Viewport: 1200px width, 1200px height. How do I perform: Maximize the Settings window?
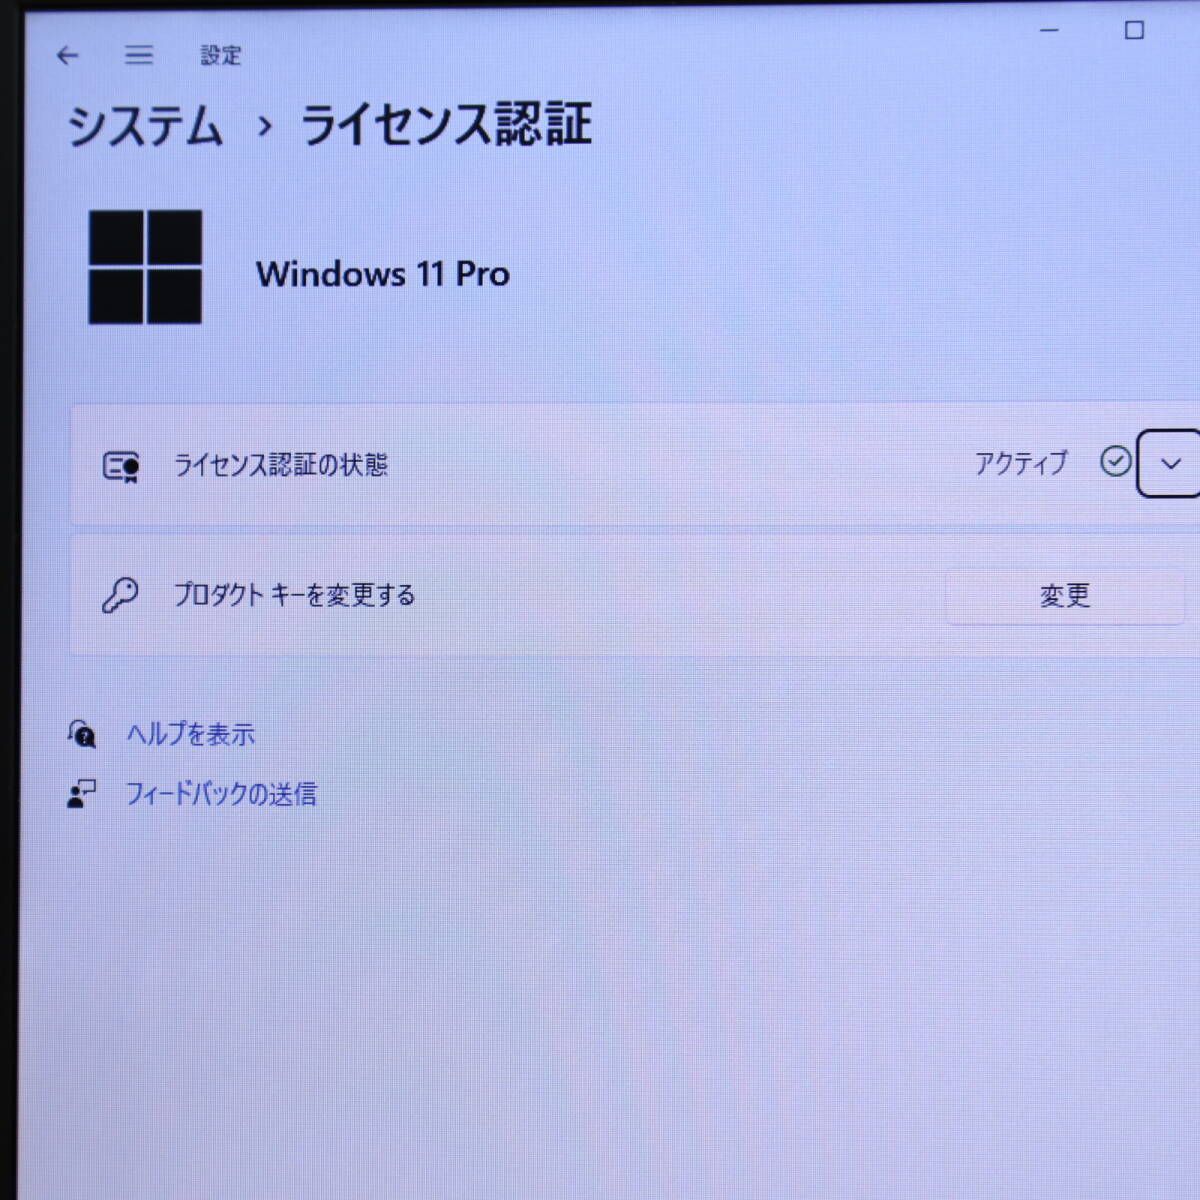[1134, 31]
